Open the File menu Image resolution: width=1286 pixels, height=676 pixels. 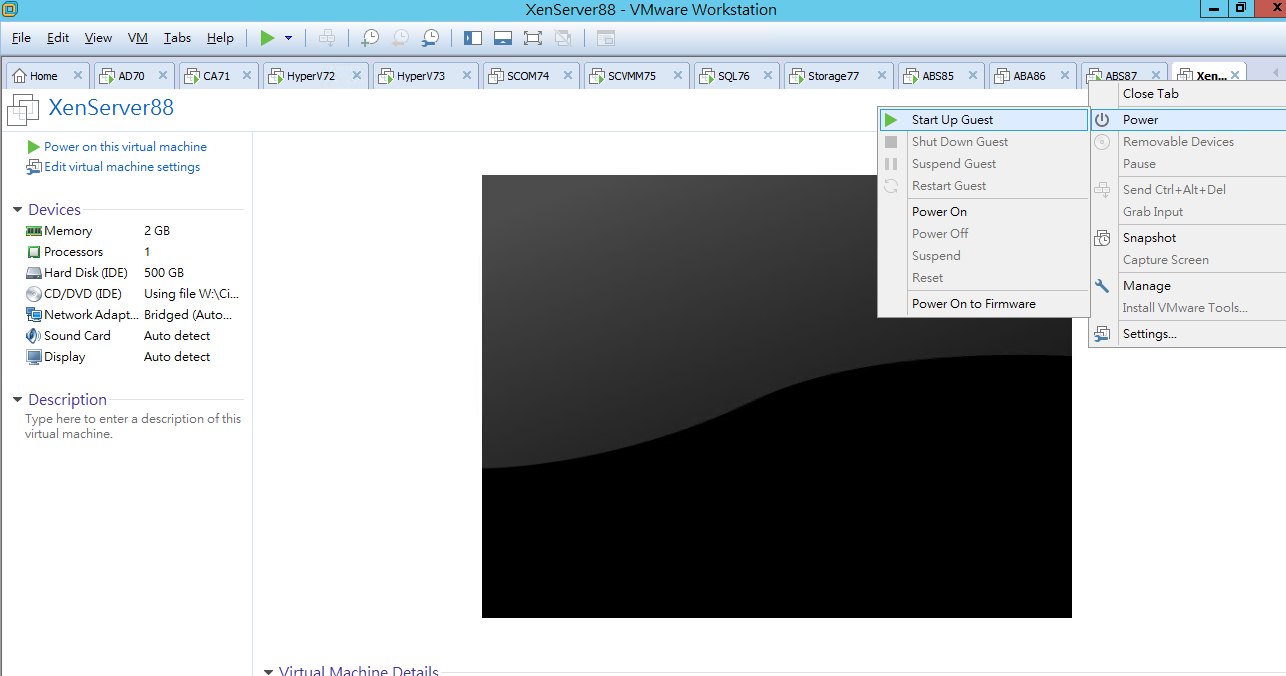pyautogui.click(x=21, y=38)
